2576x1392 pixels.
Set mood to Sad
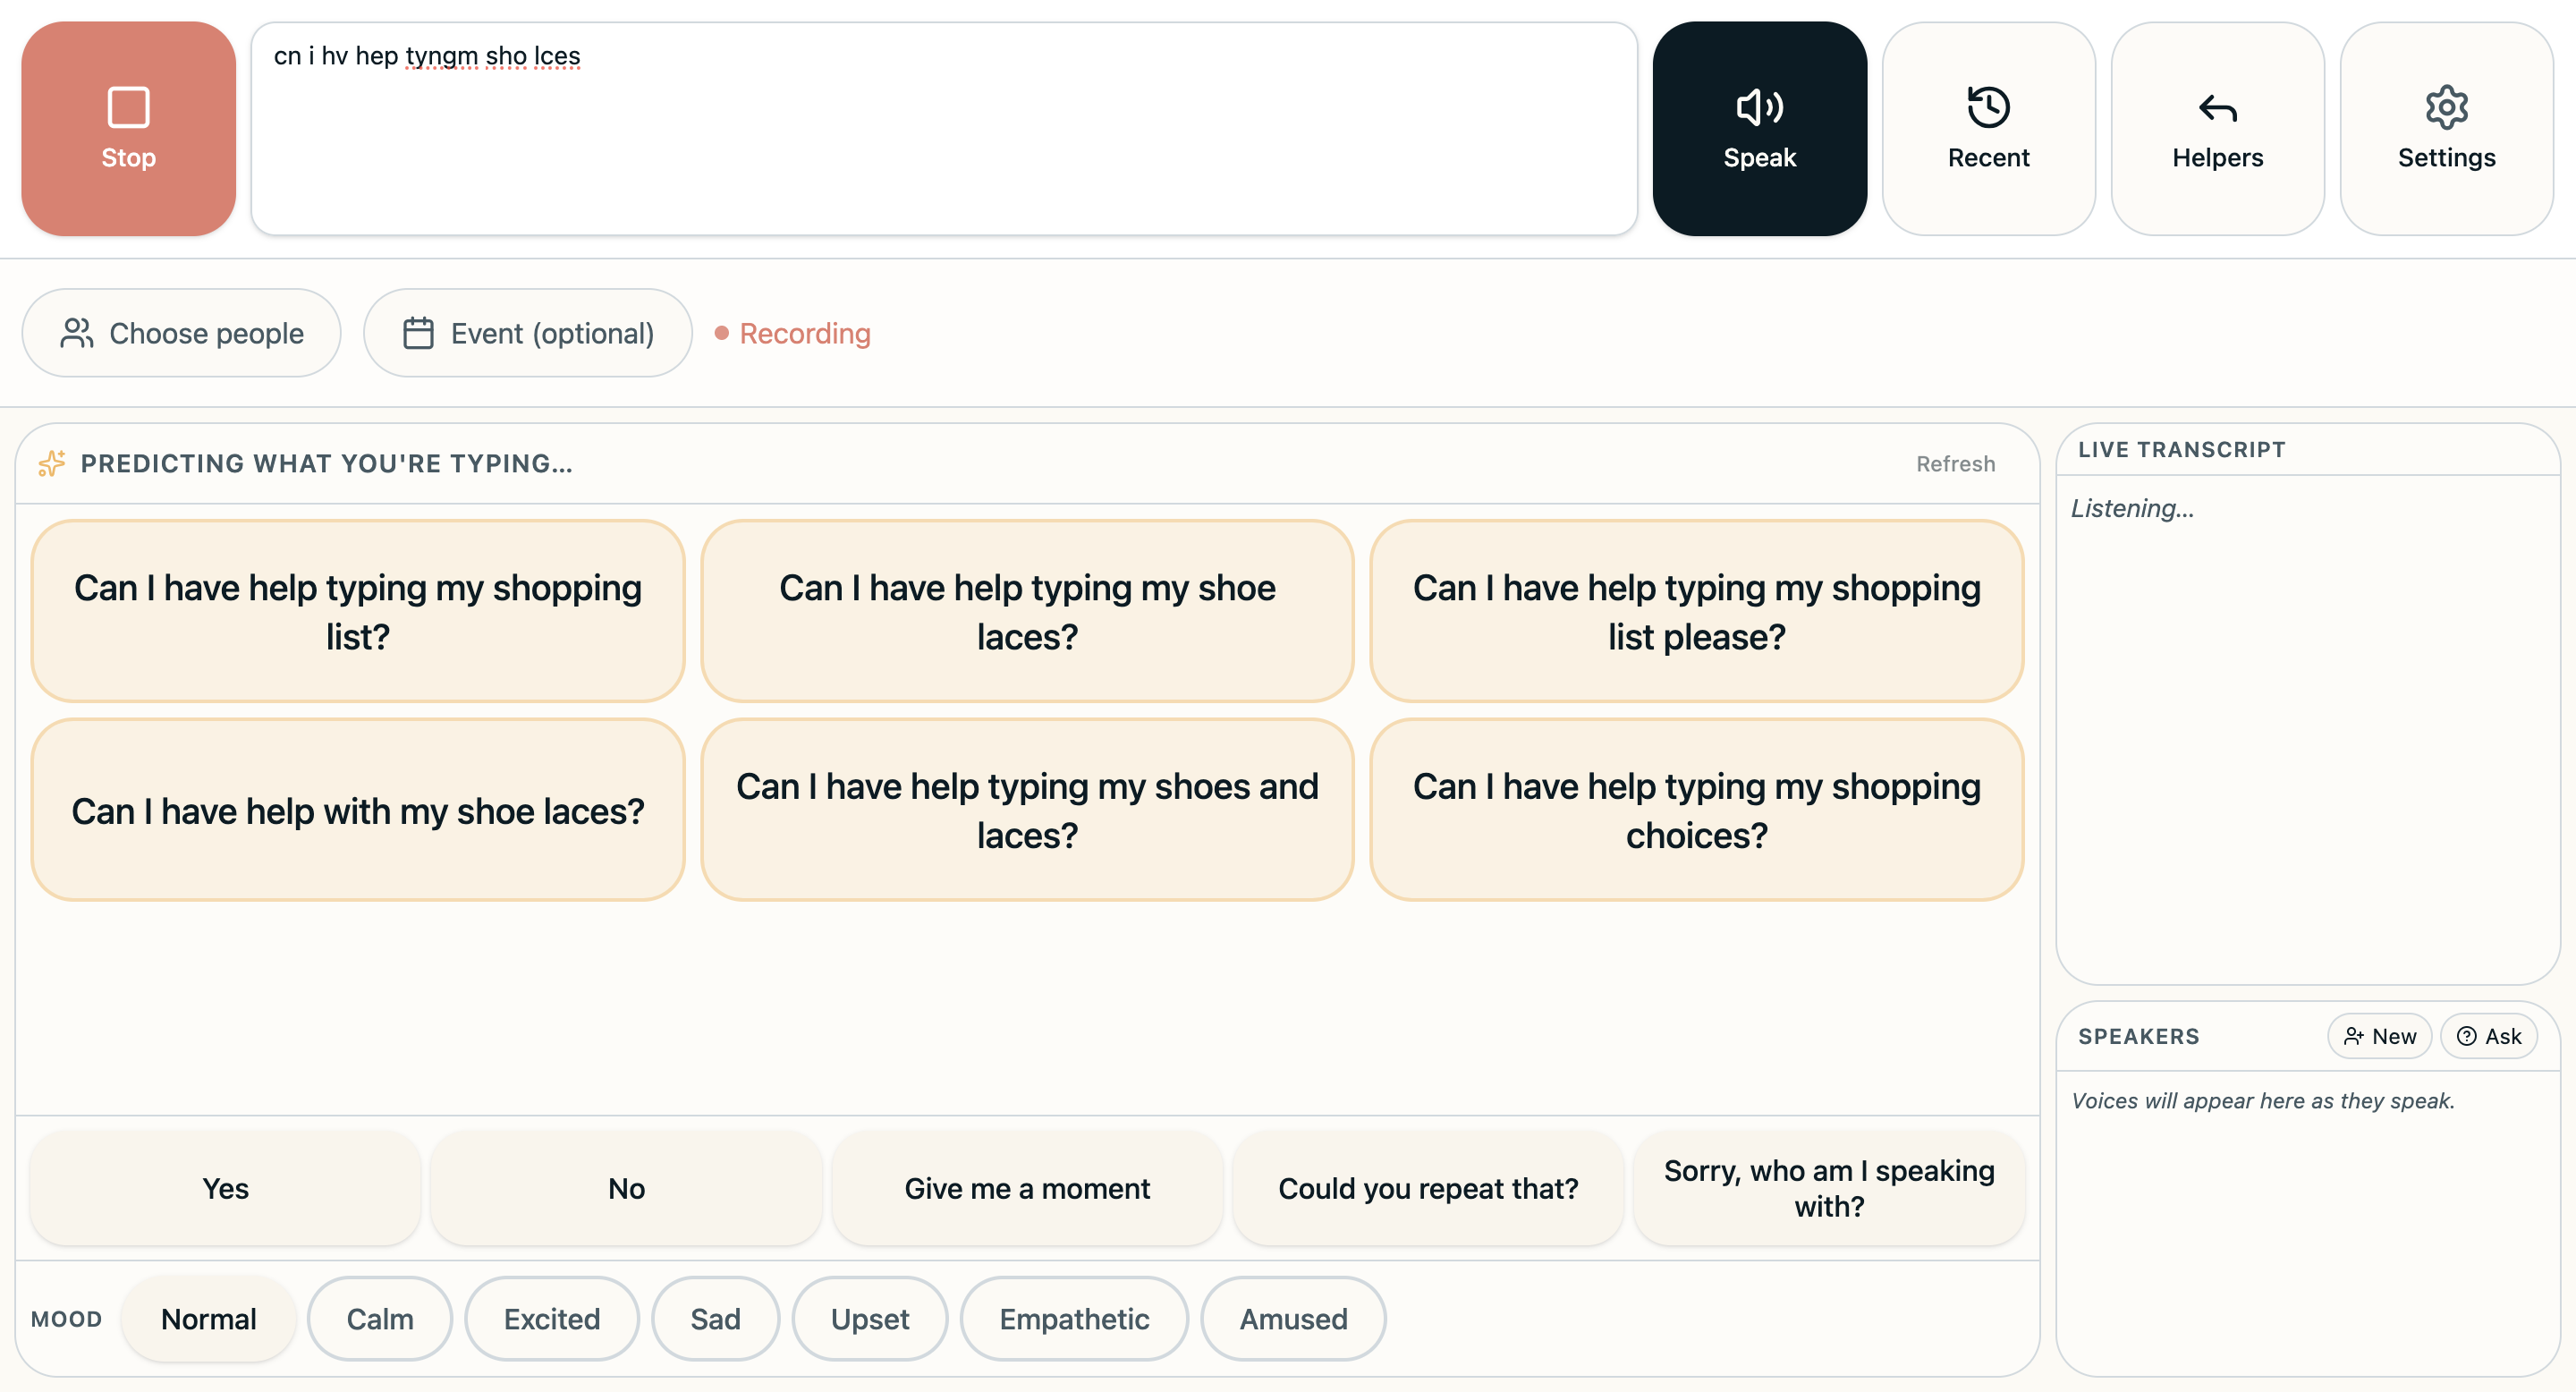[x=715, y=1319]
